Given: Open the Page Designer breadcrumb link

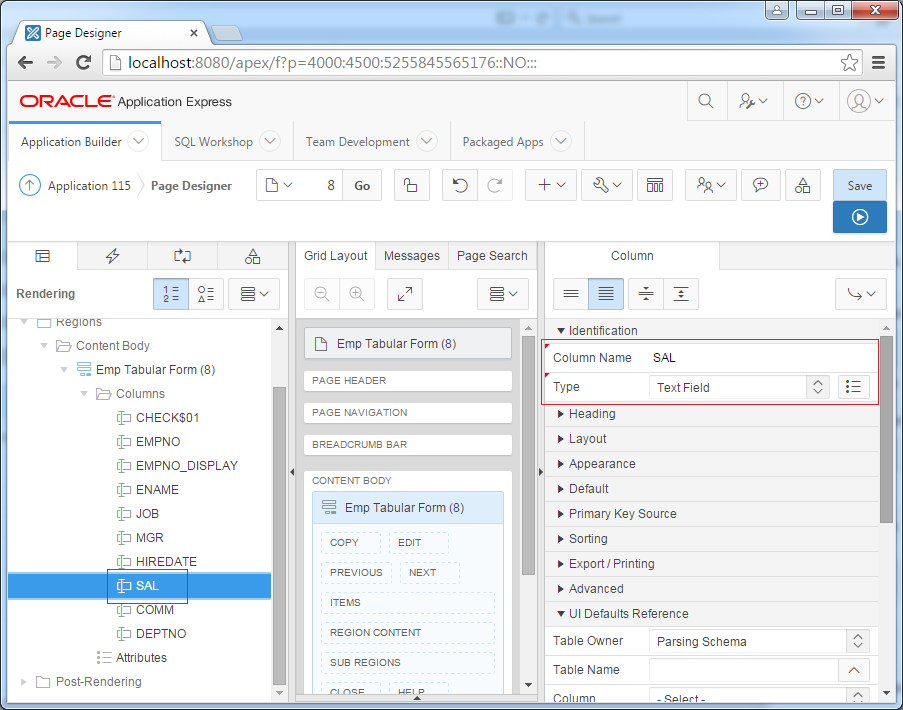Looking at the screenshot, I should tap(191, 186).
